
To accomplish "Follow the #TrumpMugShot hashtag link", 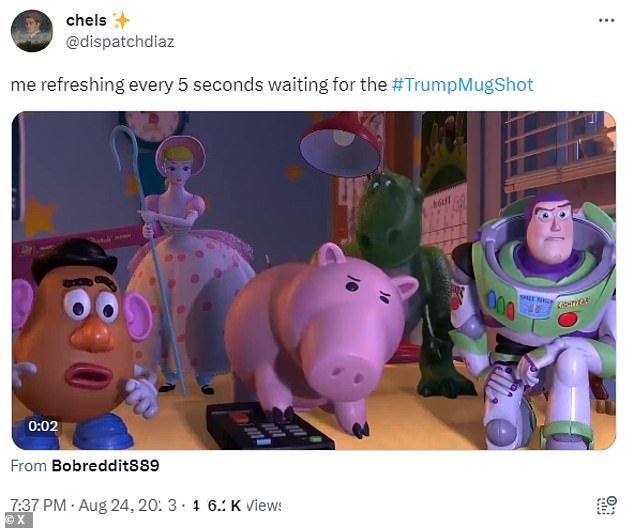I will coord(463,85).
